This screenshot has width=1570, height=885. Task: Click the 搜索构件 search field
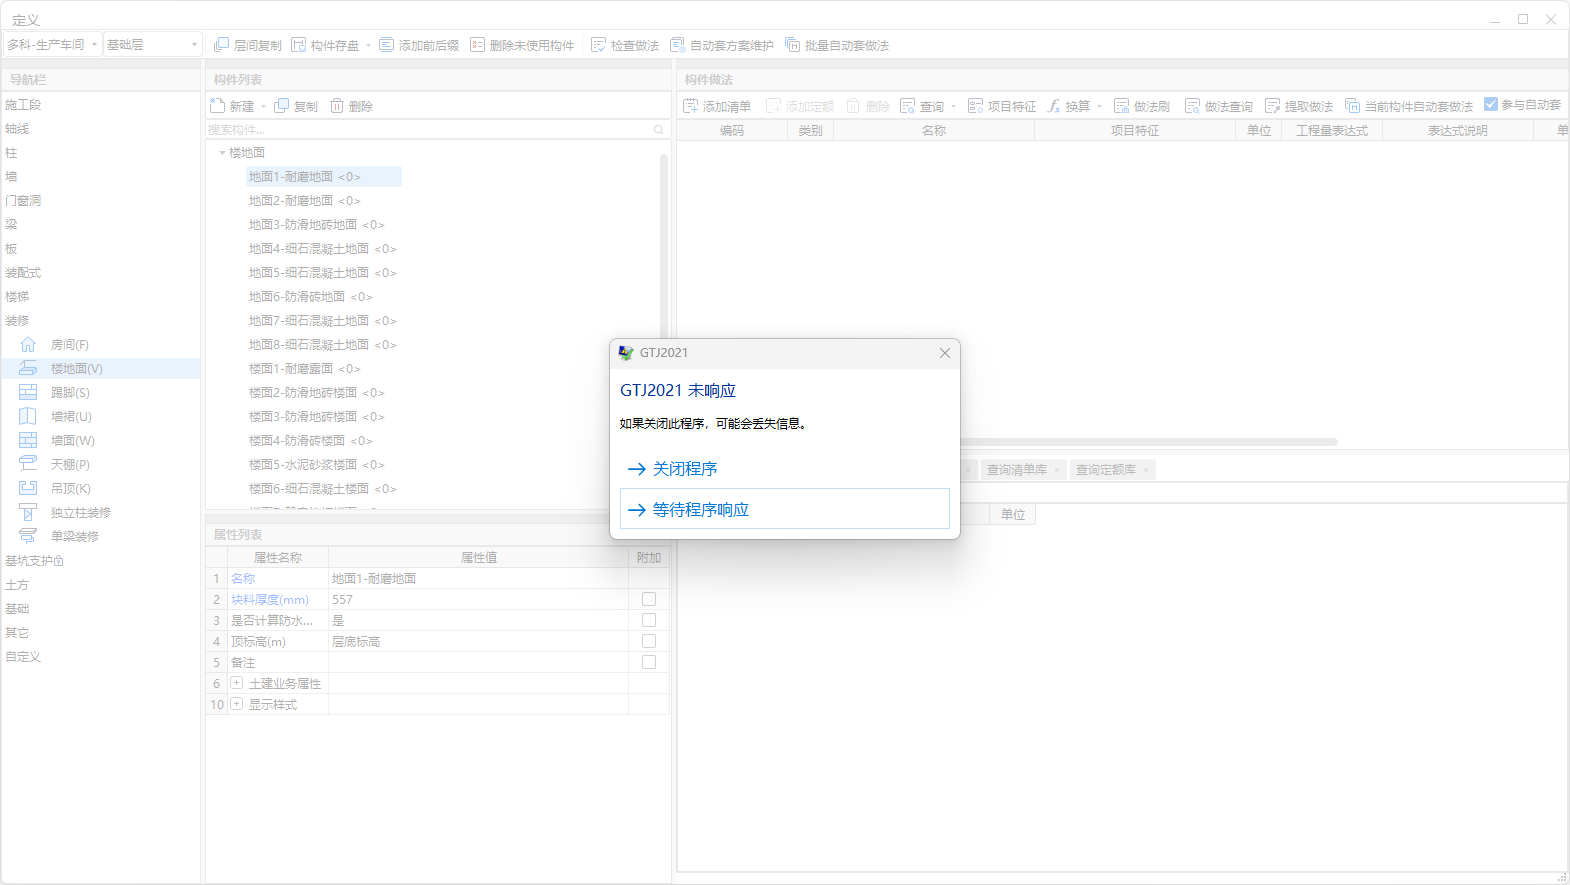[437, 130]
